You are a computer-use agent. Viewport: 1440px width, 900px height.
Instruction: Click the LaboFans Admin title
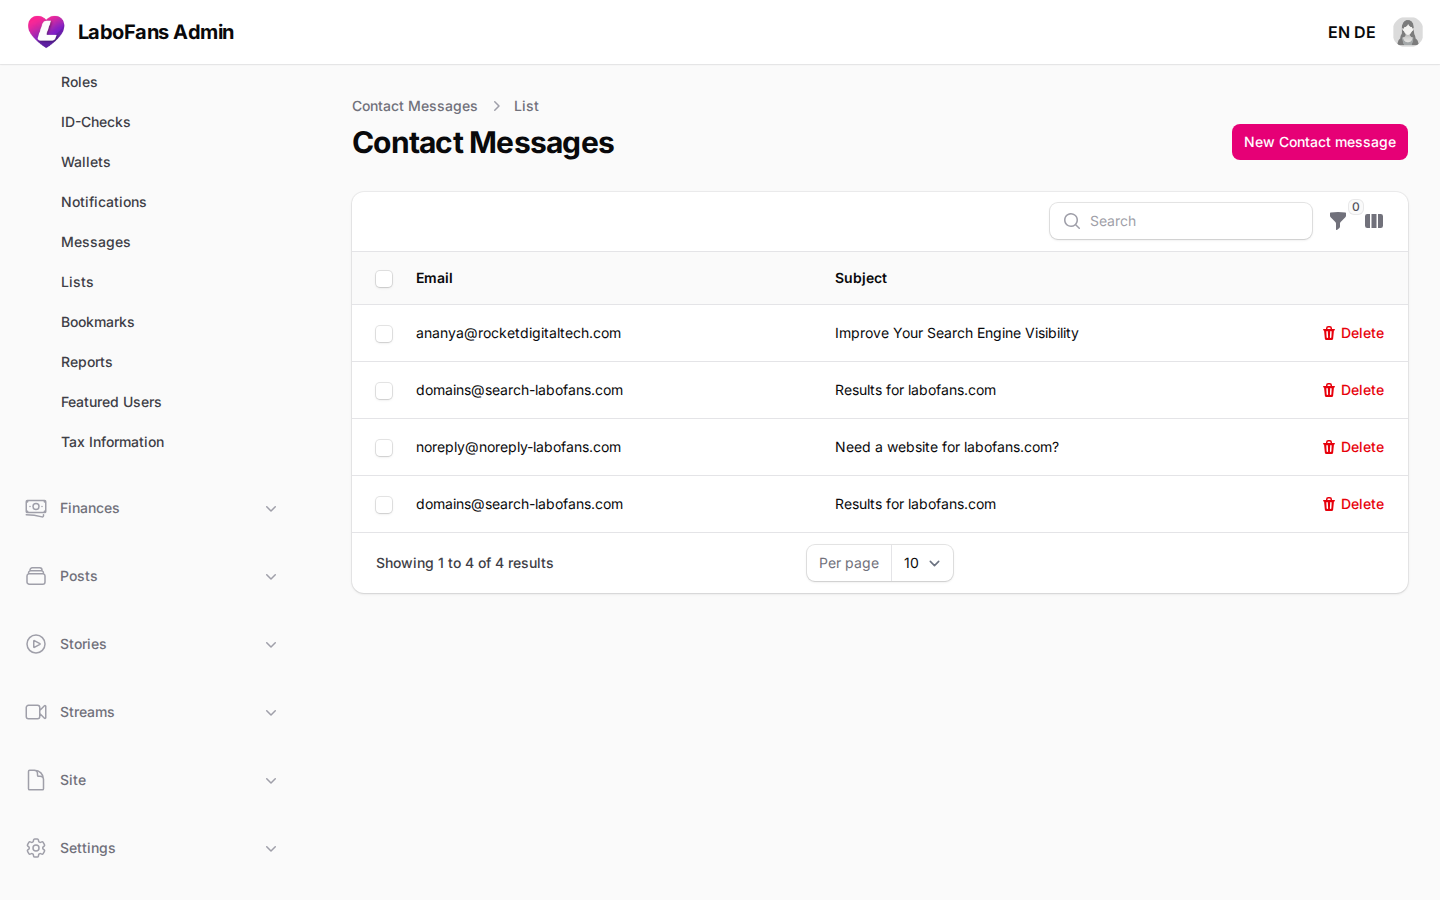coord(156,32)
